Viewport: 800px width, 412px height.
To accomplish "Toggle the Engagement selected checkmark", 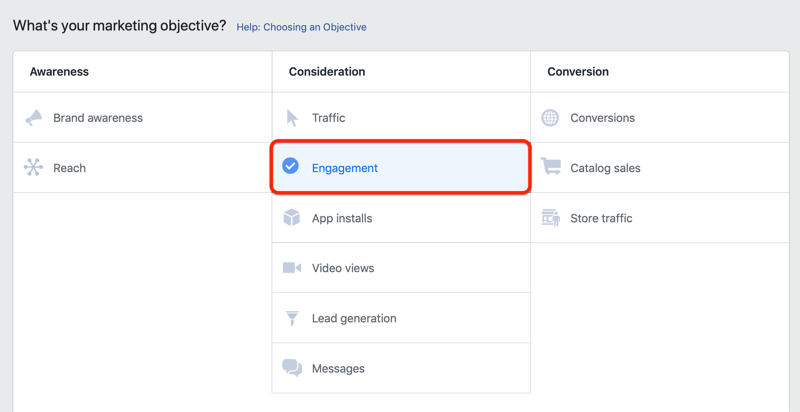I will 291,167.
